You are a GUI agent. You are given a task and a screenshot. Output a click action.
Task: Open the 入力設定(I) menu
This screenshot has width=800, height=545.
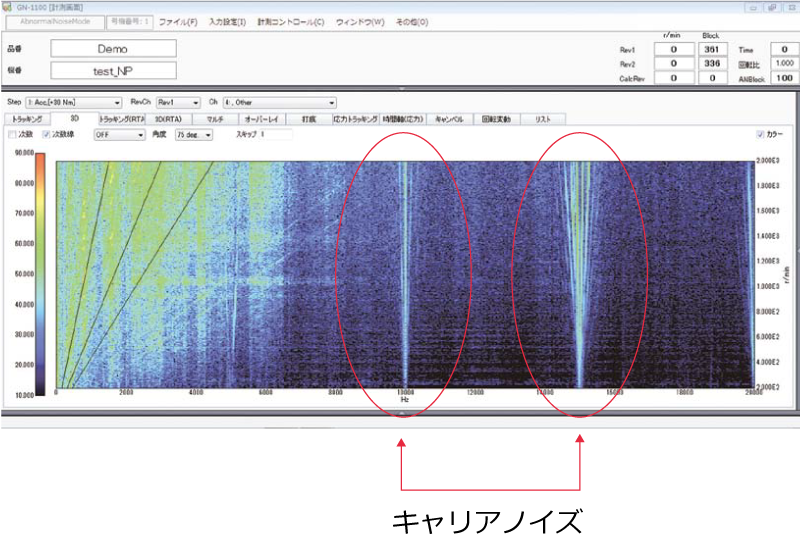[227, 21]
